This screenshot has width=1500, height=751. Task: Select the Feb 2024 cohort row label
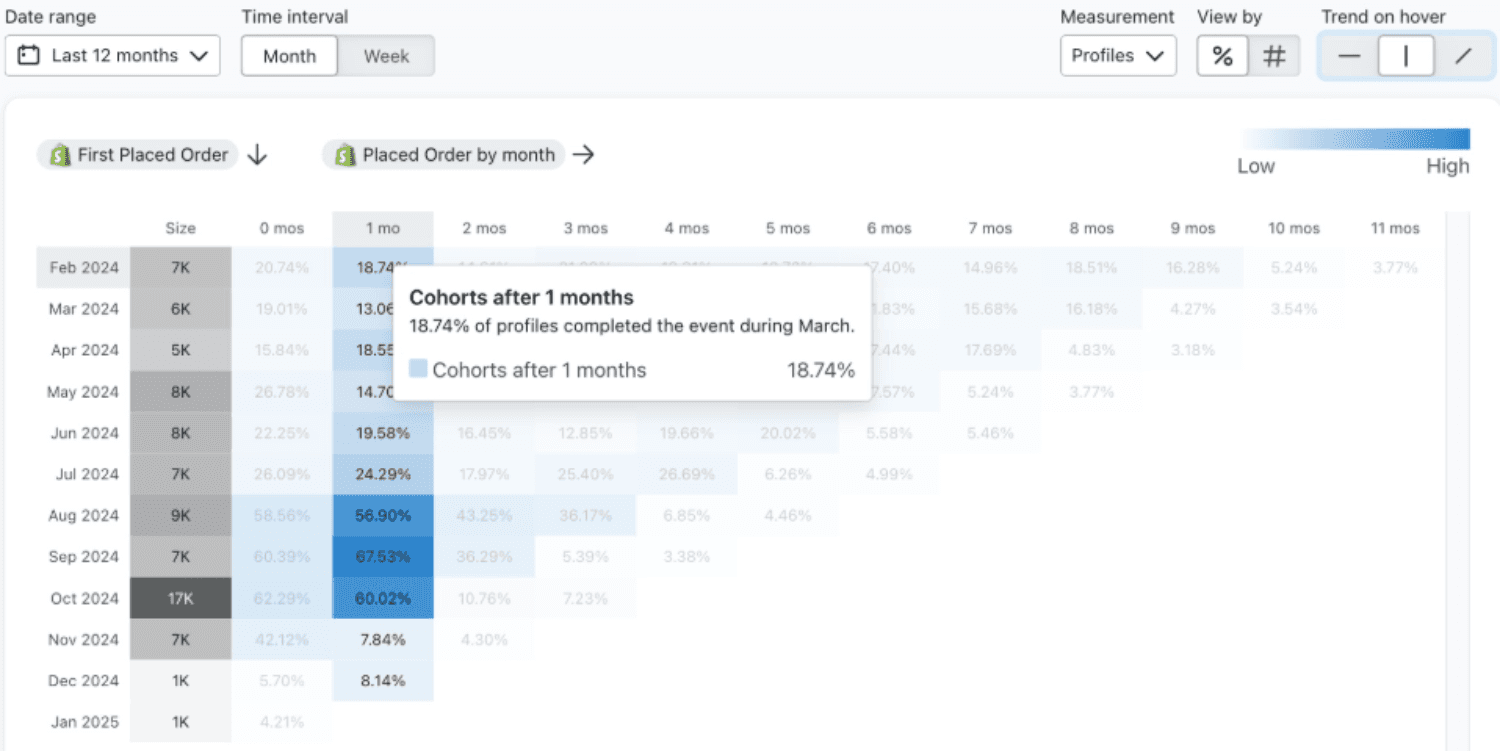84,268
